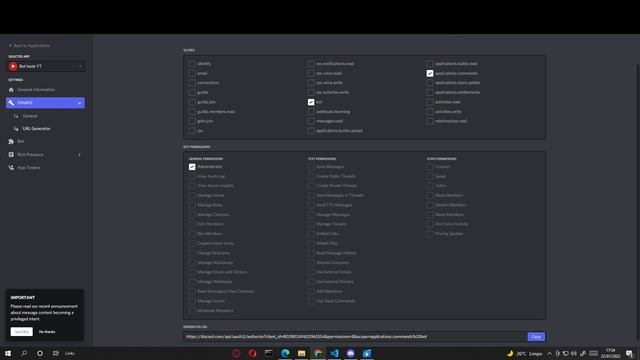The height and width of the screenshot is (360, 640).
Task: Check the Priority Speaker permission checkbox
Action: pos(430,234)
